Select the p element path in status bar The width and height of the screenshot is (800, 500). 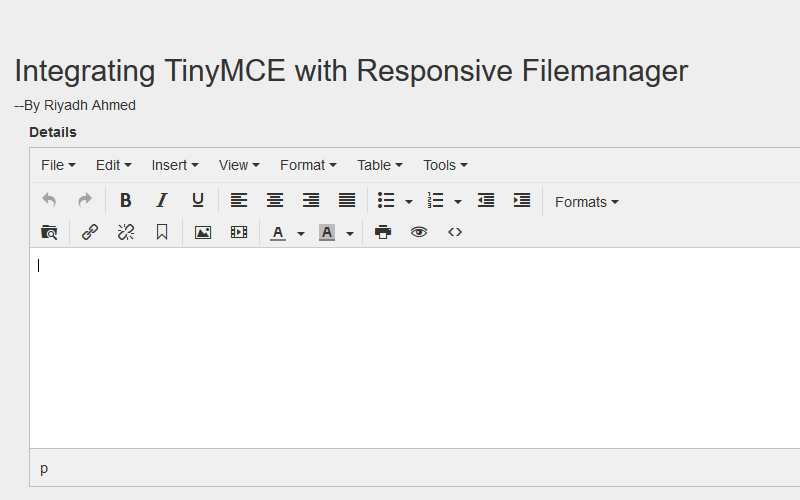tap(44, 468)
